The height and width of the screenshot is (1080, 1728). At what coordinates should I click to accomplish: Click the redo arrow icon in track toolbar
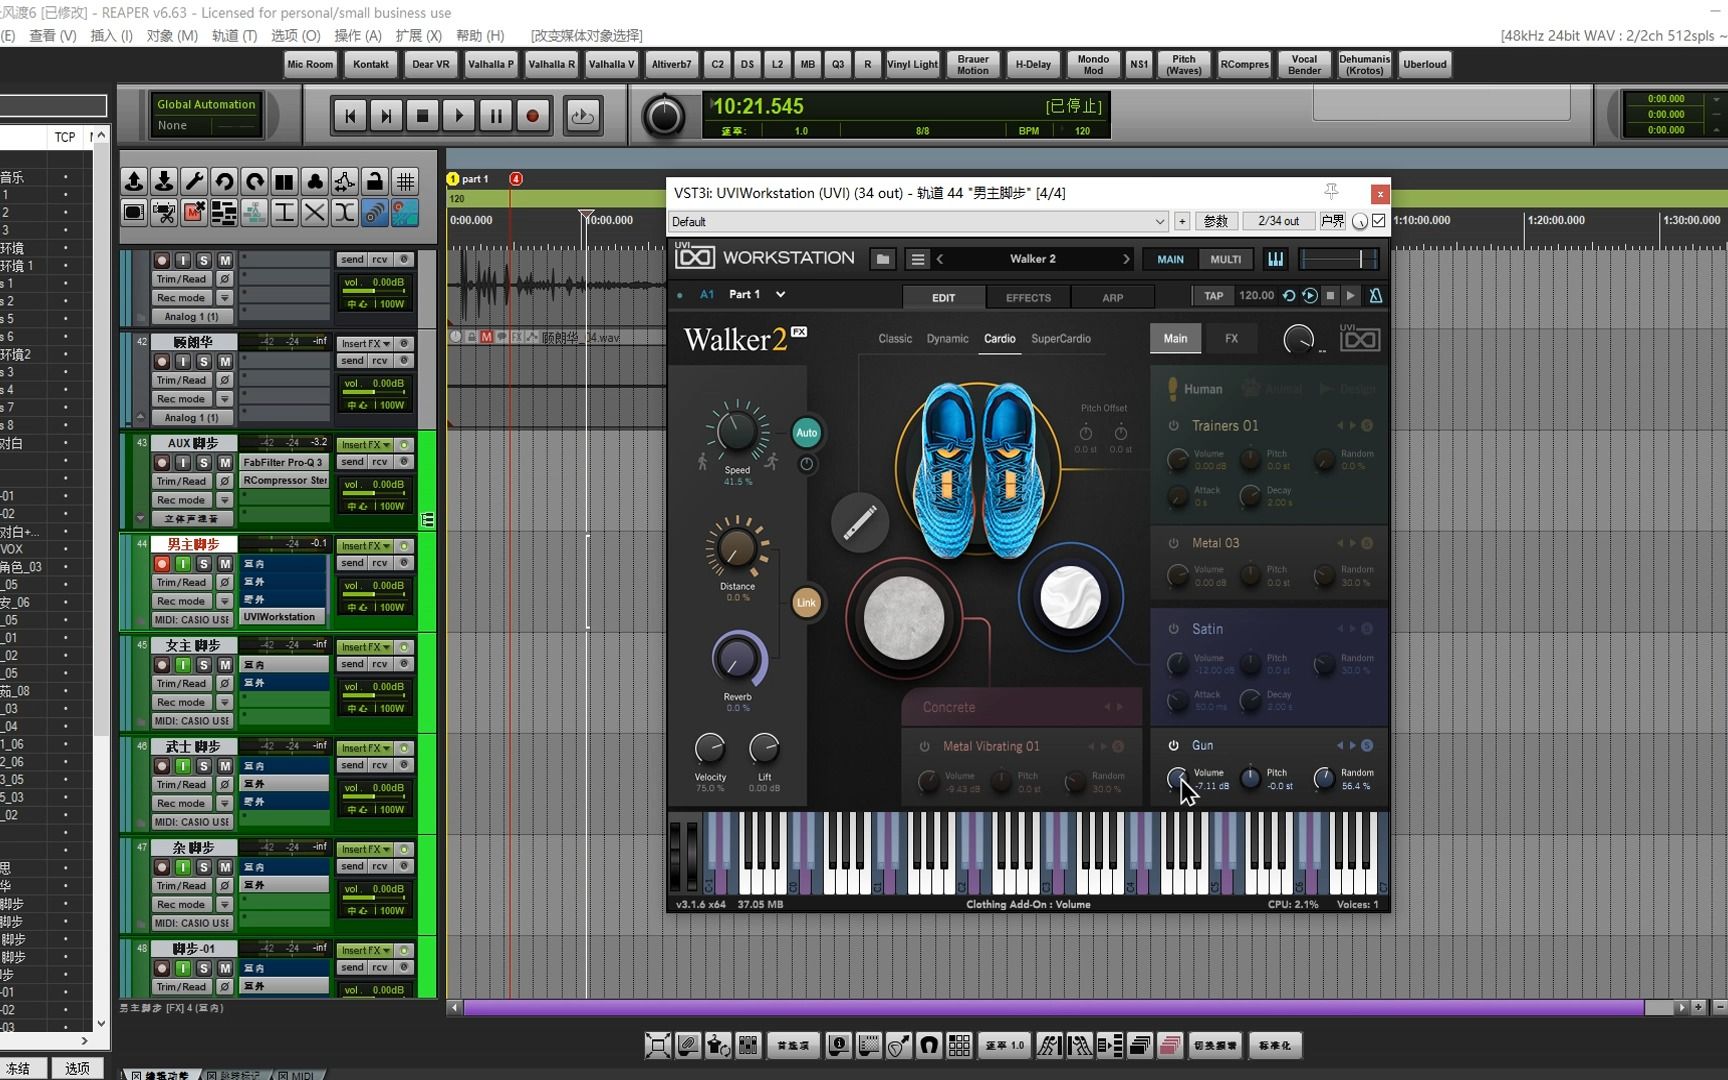coord(254,181)
